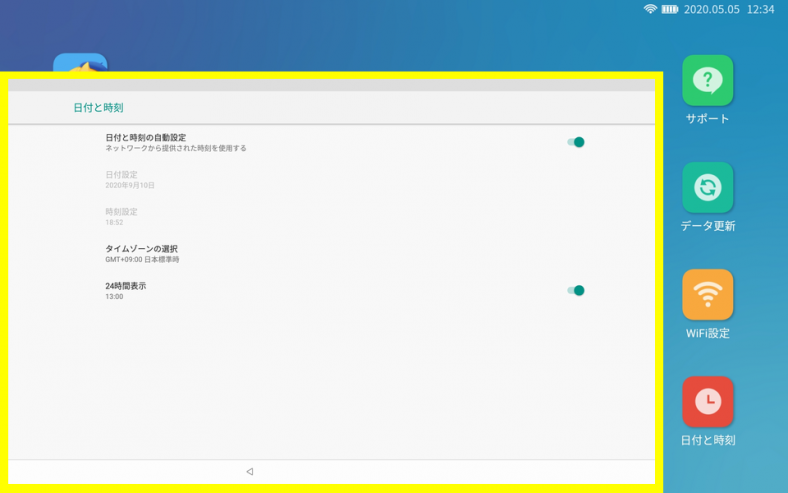Click the GMT+09:00 日本標準時 value
The image size is (788, 493).
pos(142,259)
